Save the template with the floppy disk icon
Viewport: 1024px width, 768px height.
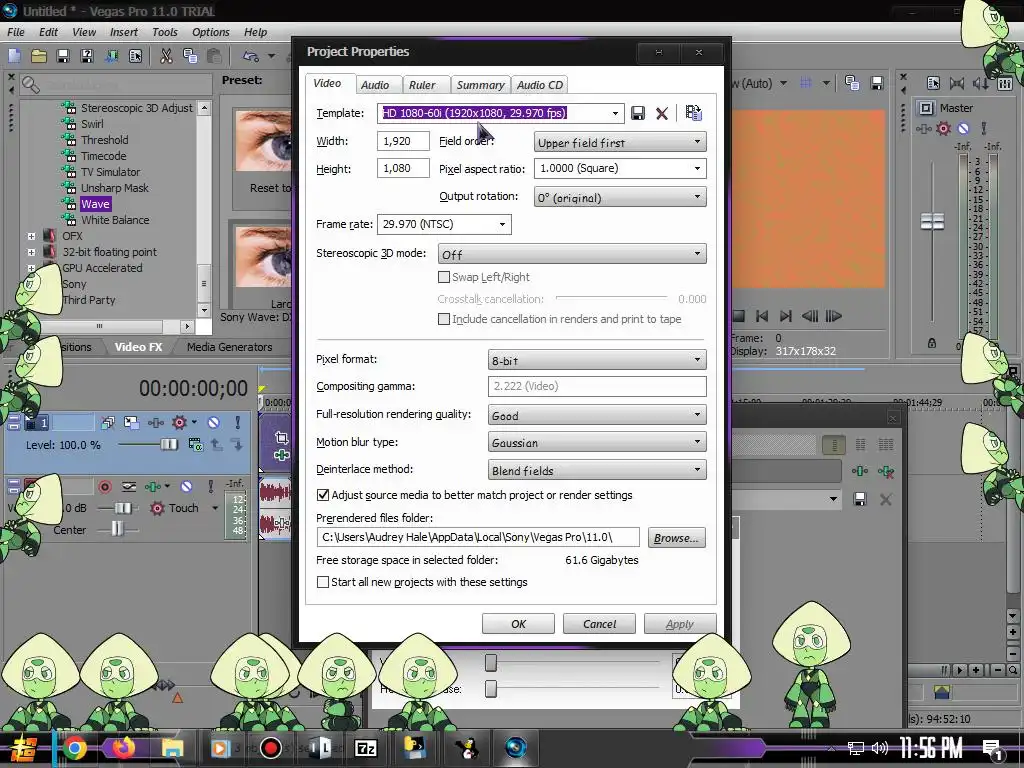click(637, 113)
